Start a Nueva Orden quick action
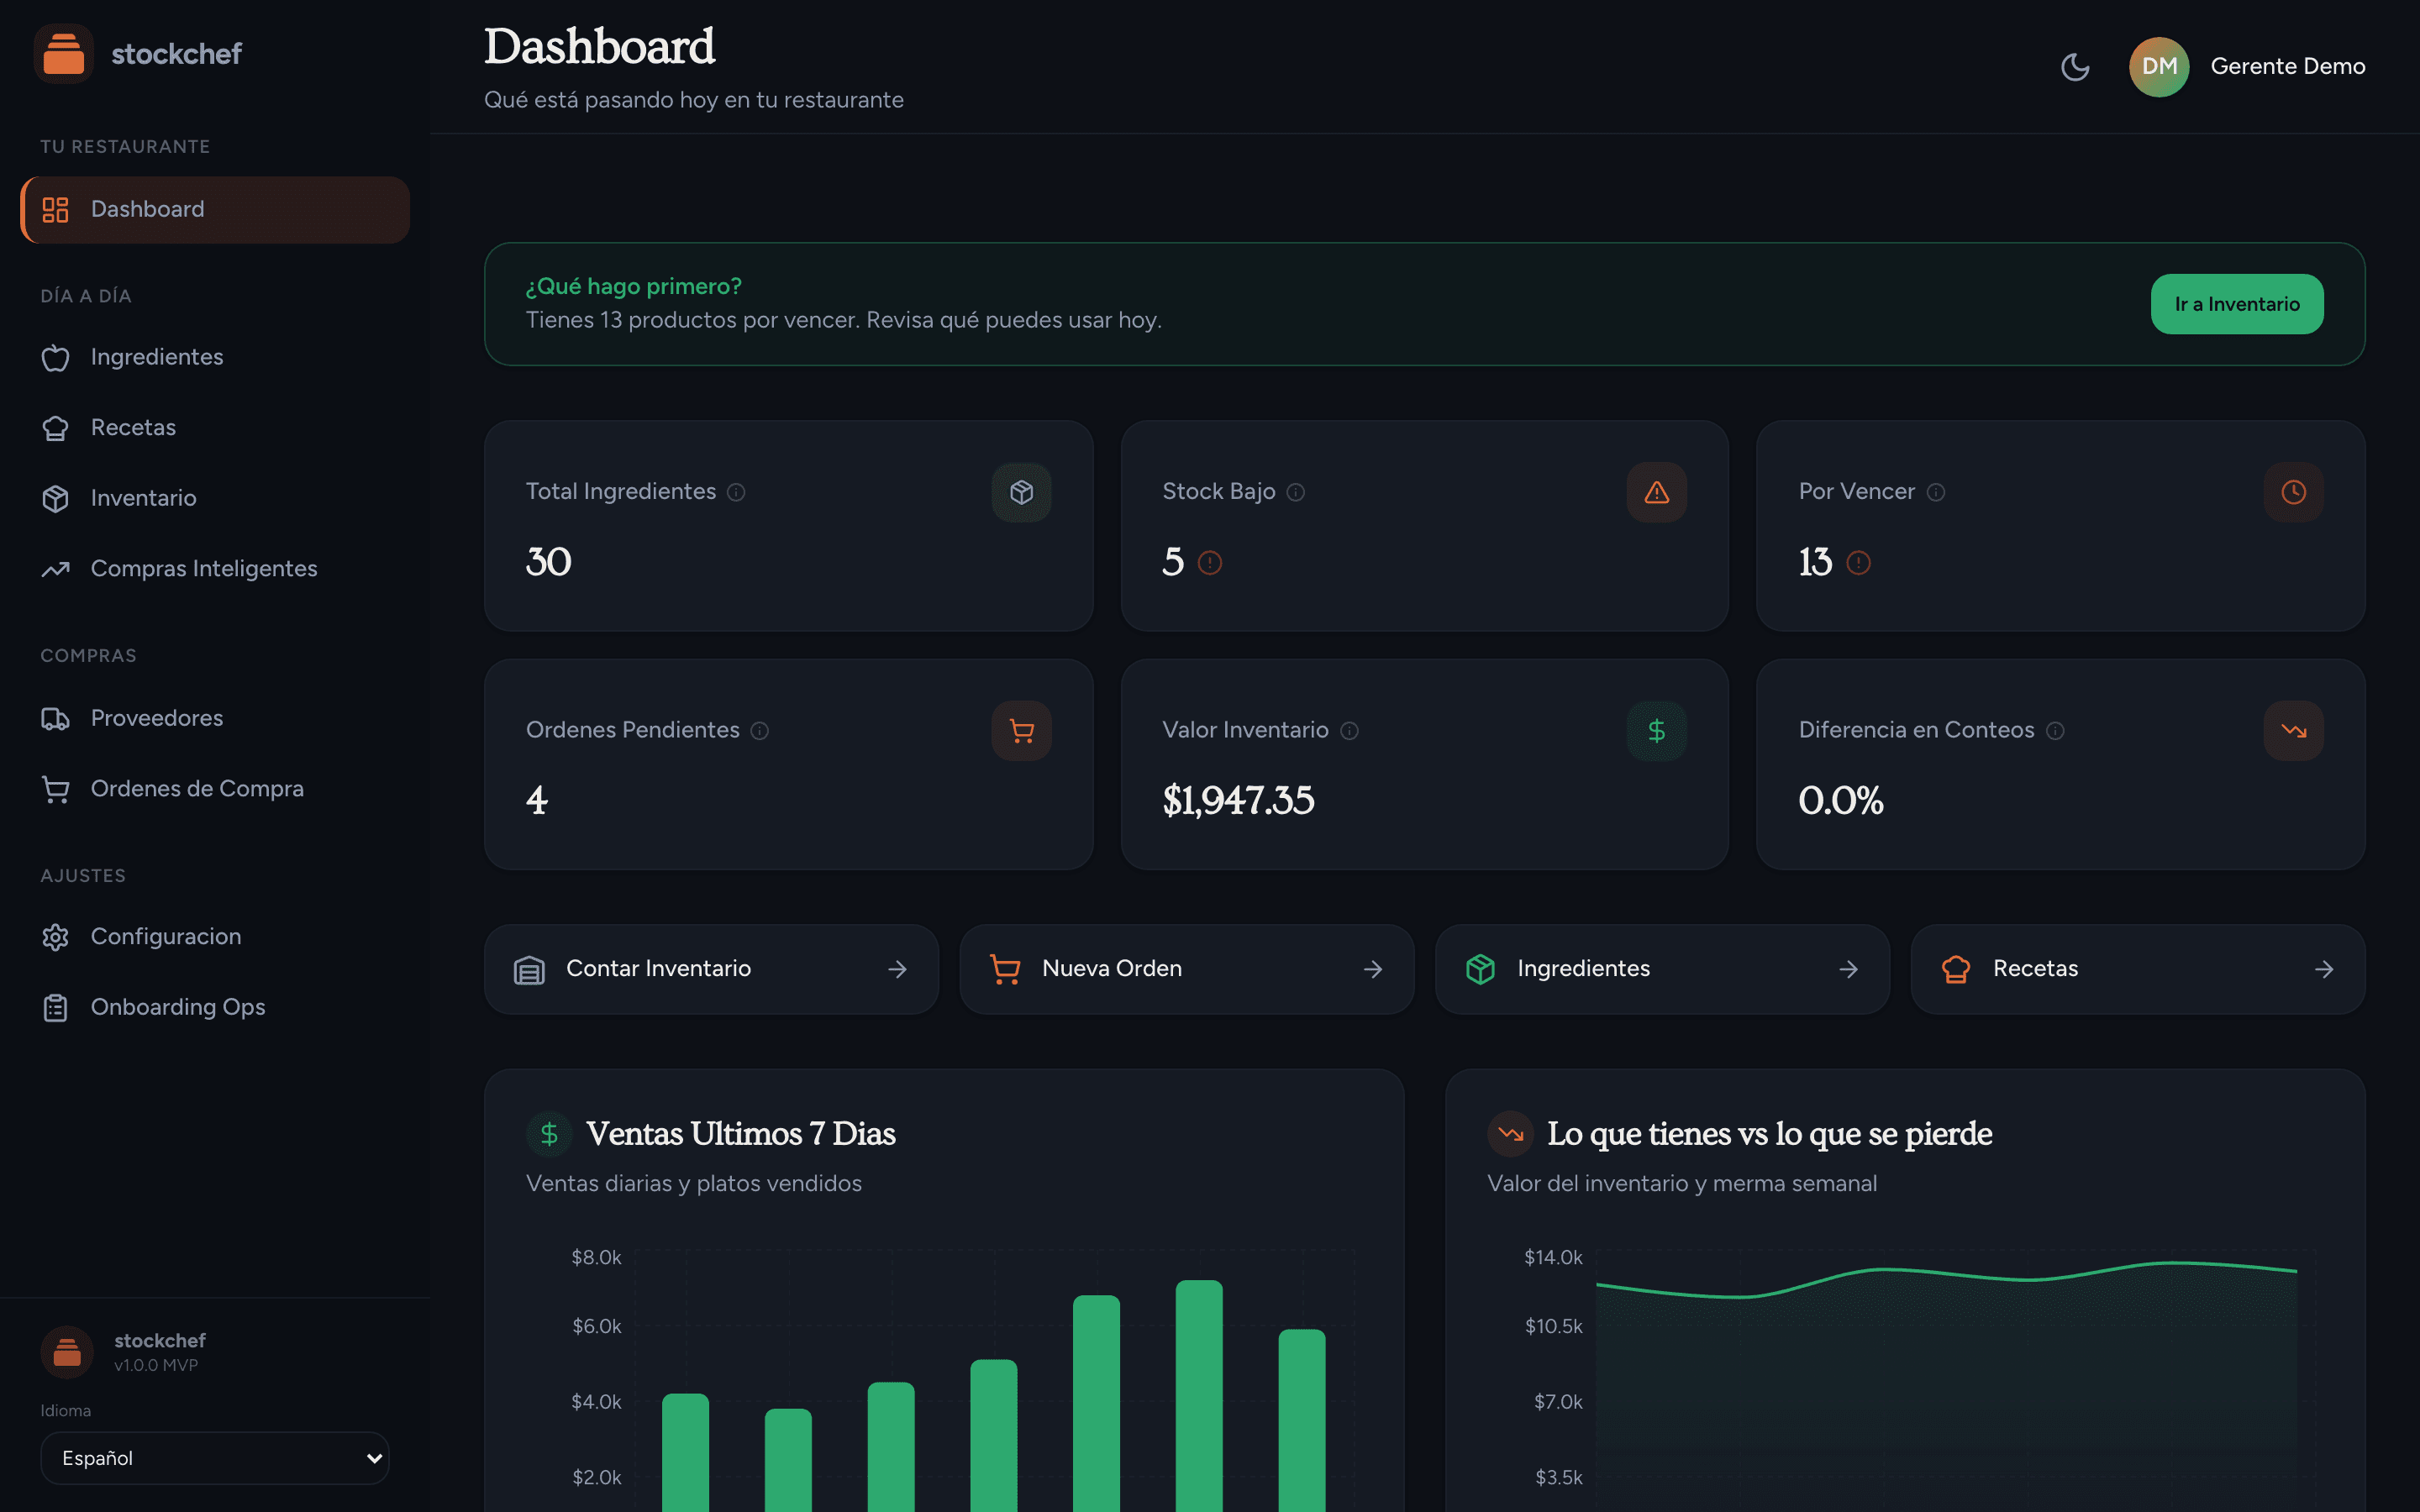The width and height of the screenshot is (2420, 1512). tap(1187, 969)
